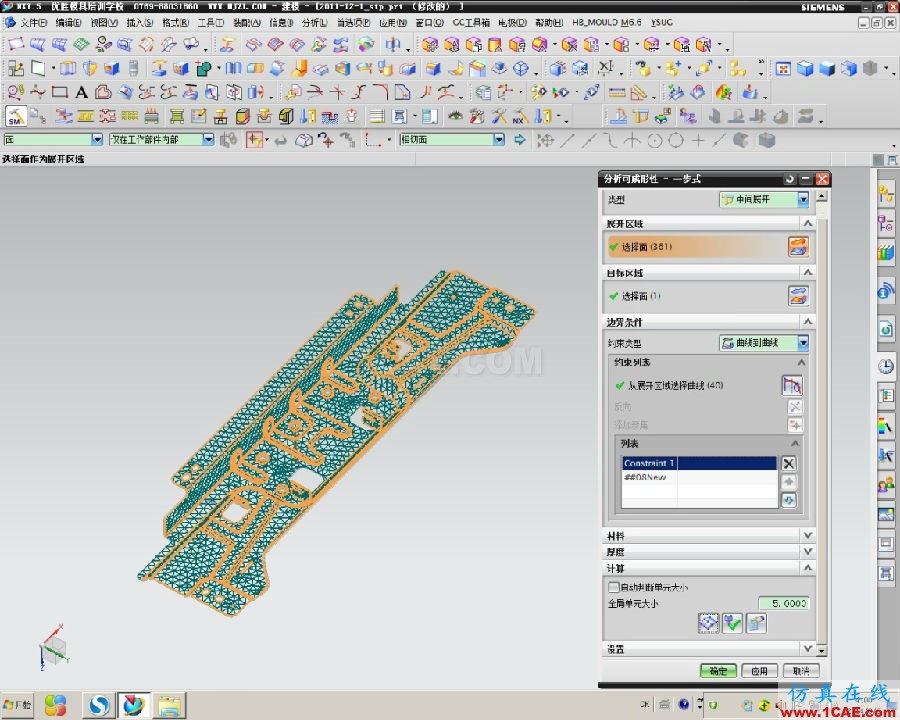Select the rectangle sketch tool

click(x=60, y=92)
